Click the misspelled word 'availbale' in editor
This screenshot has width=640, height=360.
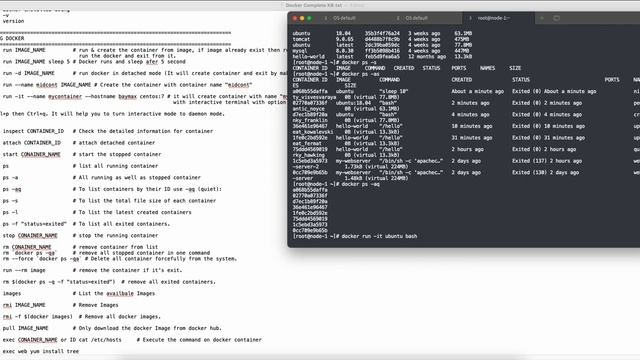[120, 293]
